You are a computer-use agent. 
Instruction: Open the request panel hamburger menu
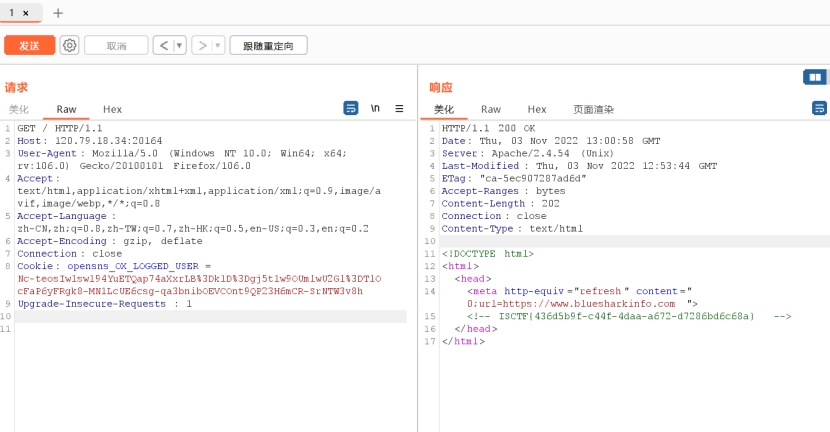pyautogui.click(x=399, y=108)
